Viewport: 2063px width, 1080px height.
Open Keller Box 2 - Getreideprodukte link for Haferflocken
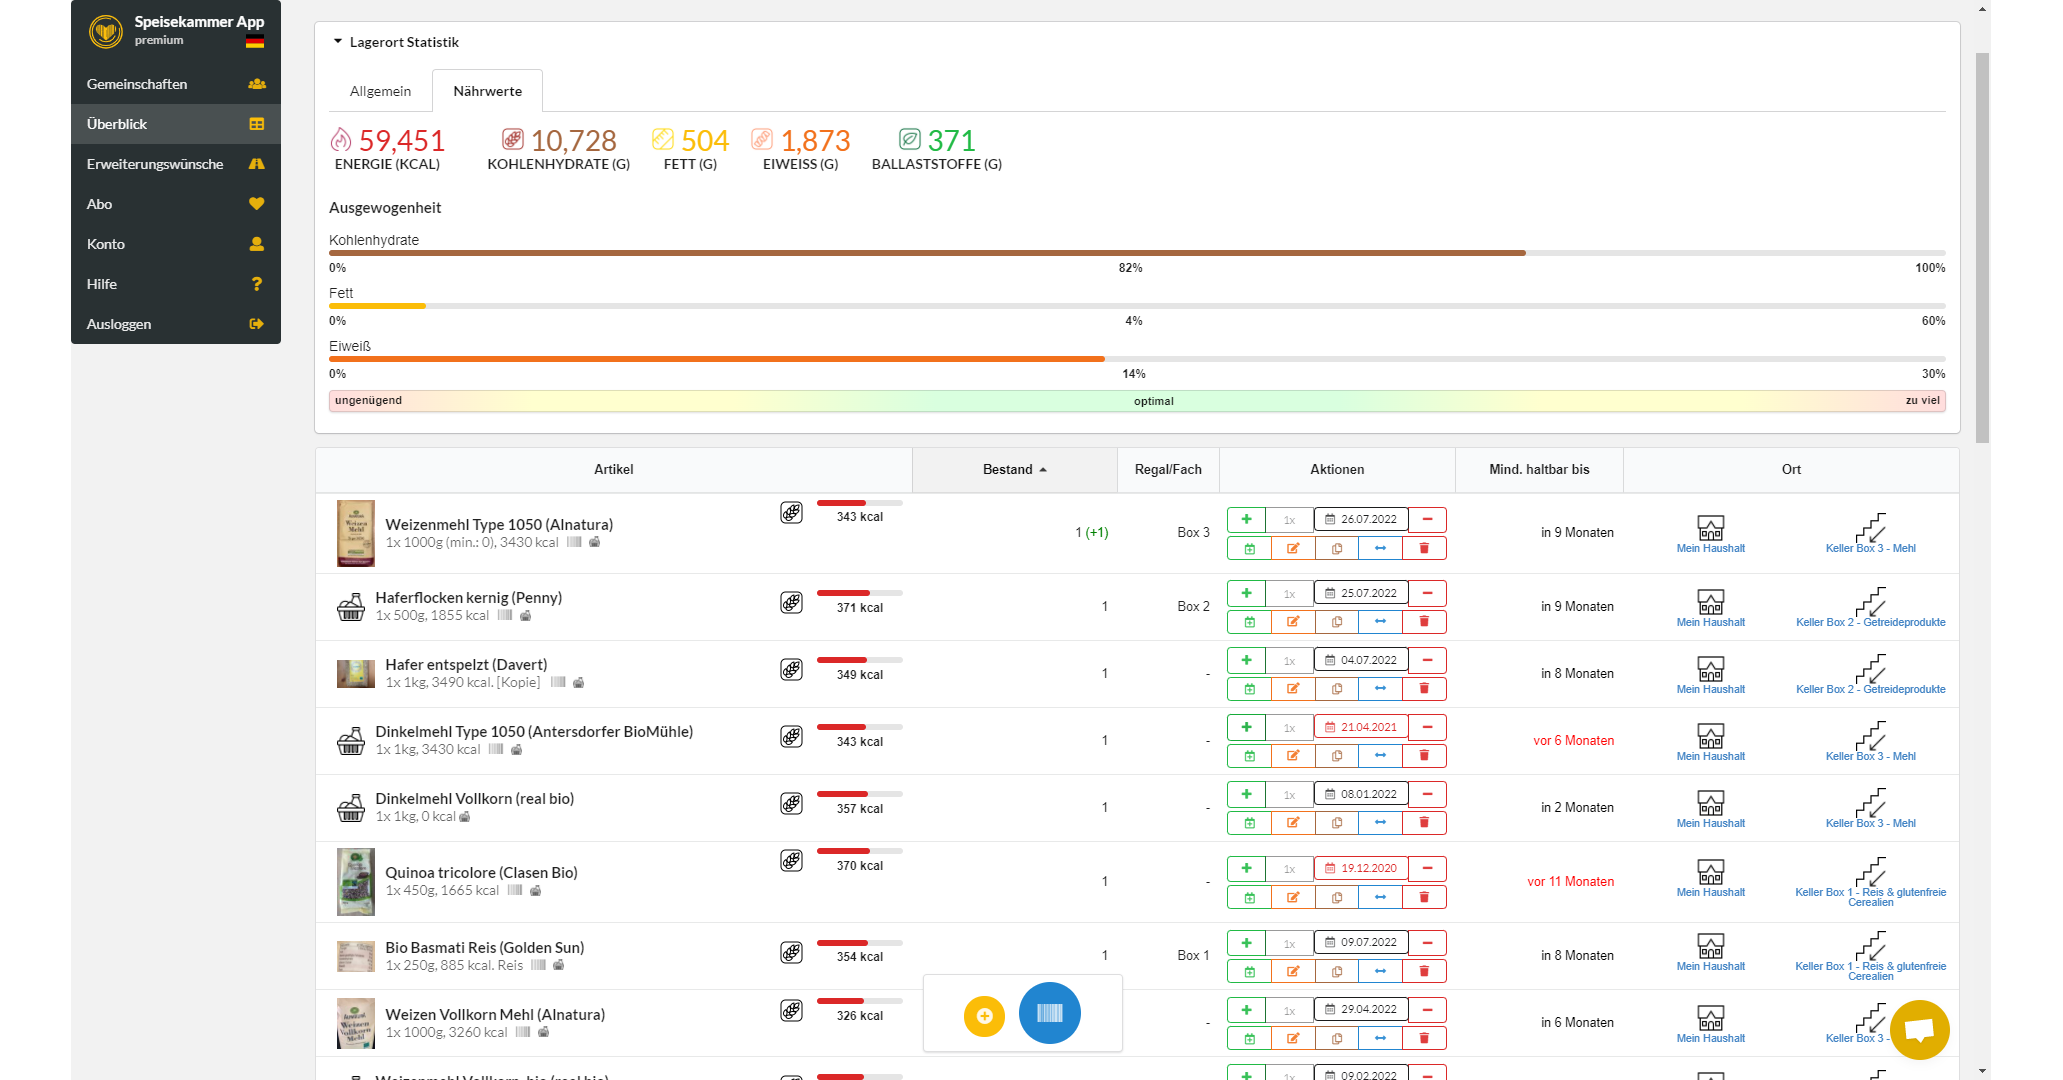pos(1870,622)
